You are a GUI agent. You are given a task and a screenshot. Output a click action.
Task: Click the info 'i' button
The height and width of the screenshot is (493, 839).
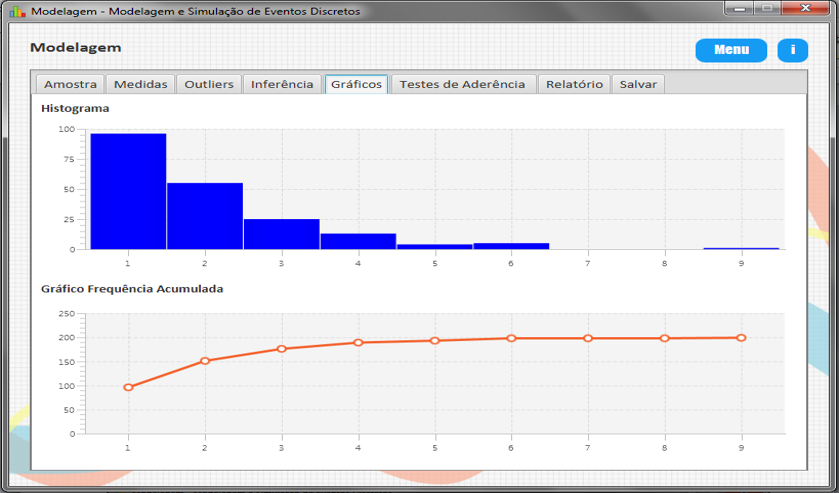click(x=792, y=50)
